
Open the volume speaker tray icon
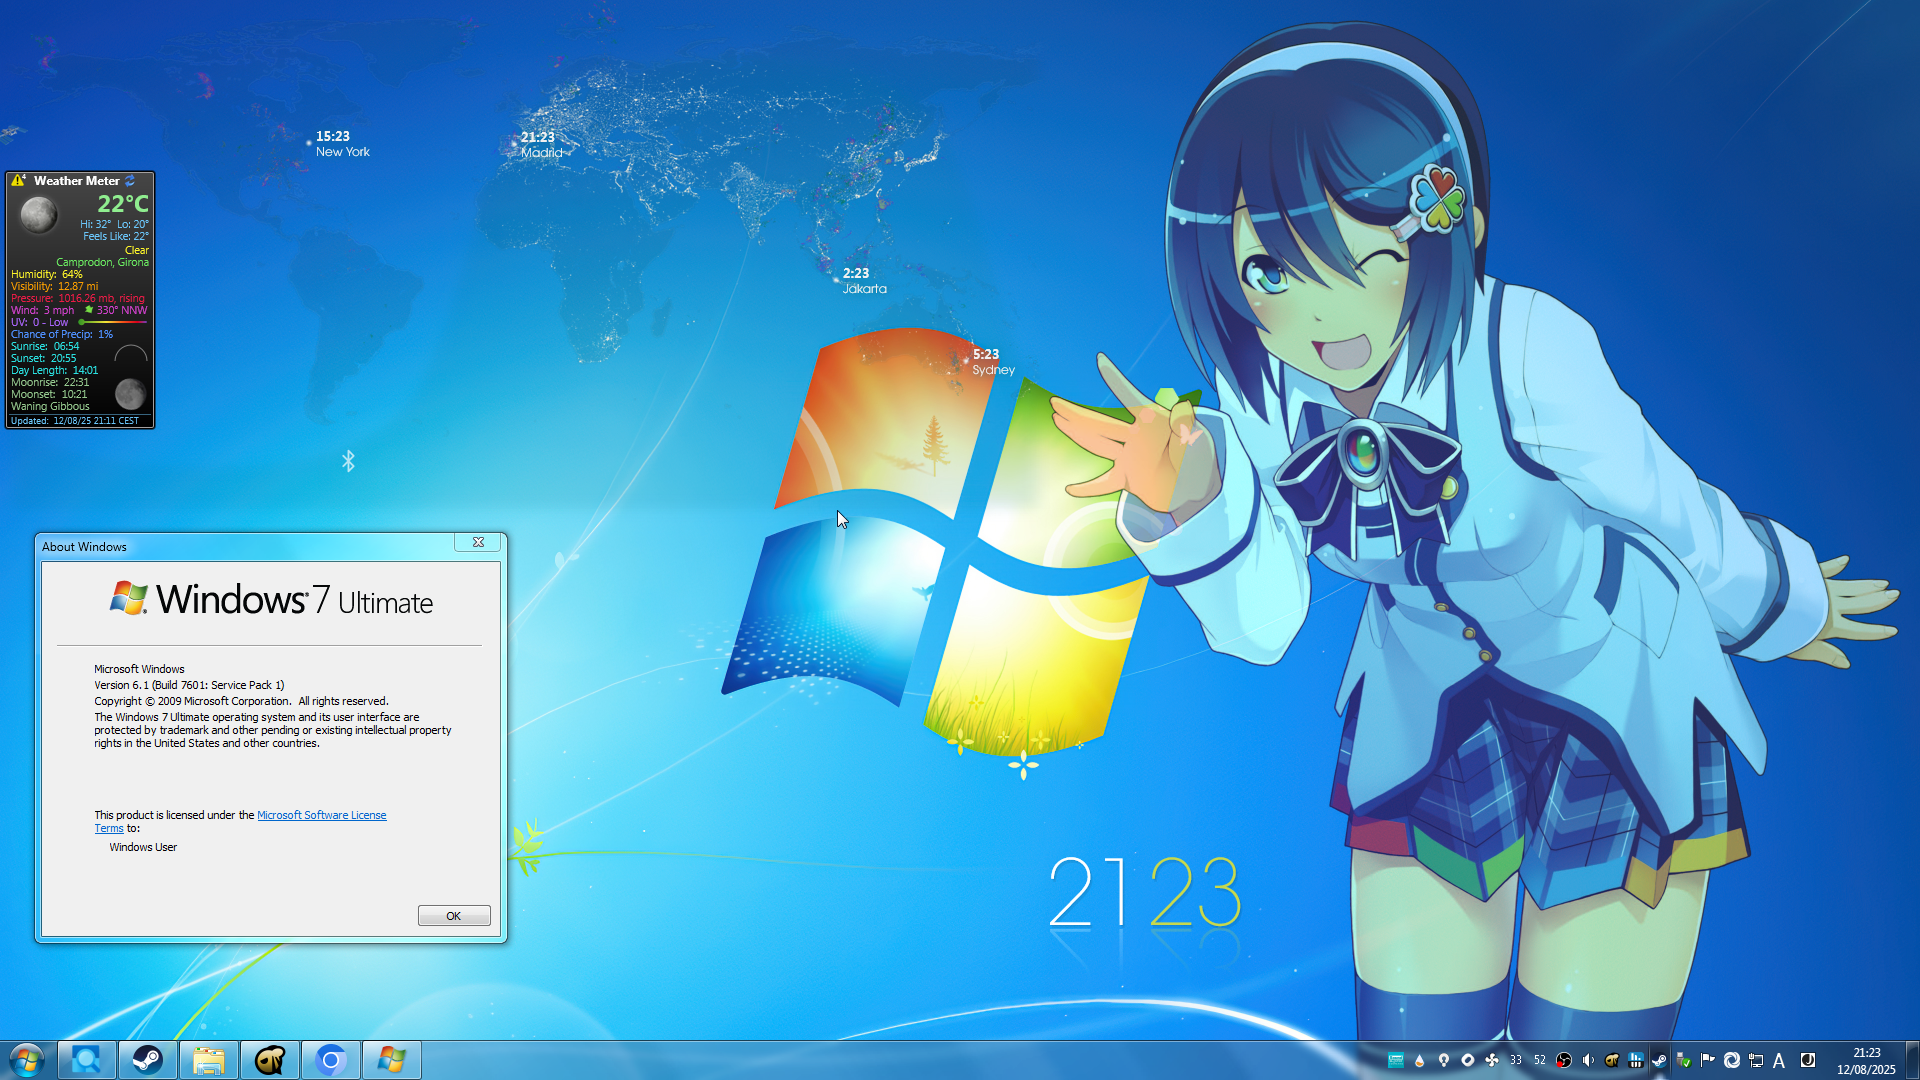pyautogui.click(x=1588, y=1060)
